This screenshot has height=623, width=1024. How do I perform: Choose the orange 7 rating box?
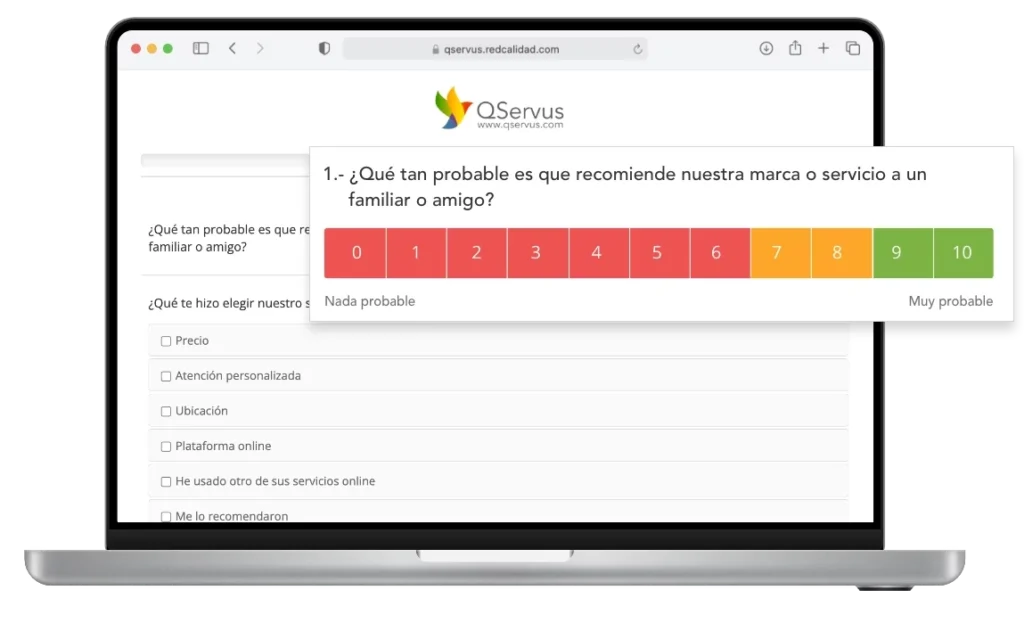tap(780, 253)
